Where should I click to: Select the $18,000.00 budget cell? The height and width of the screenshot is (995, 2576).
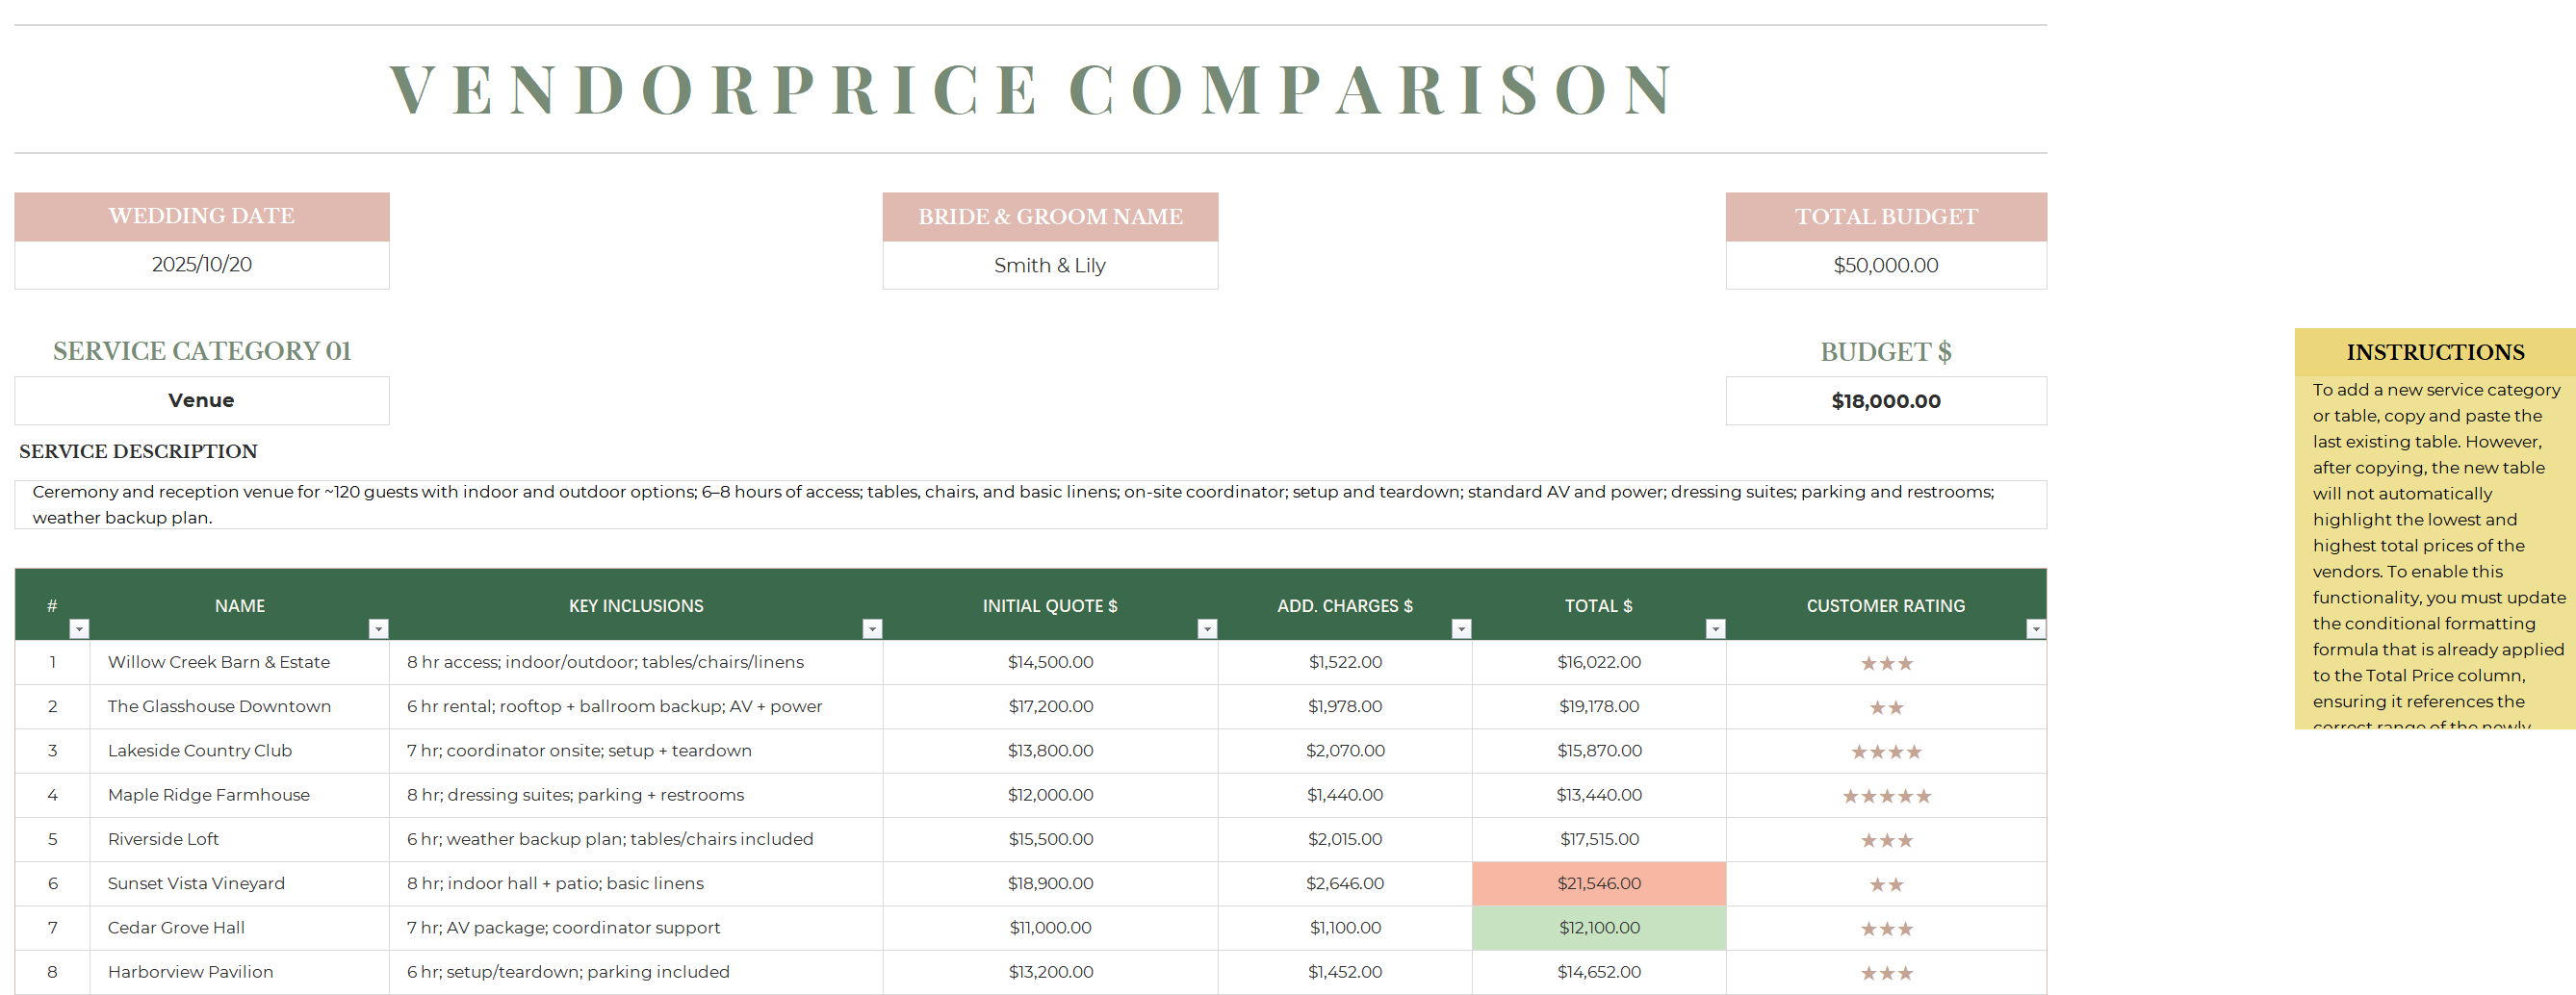pyautogui.click(x=1886, y=400)
